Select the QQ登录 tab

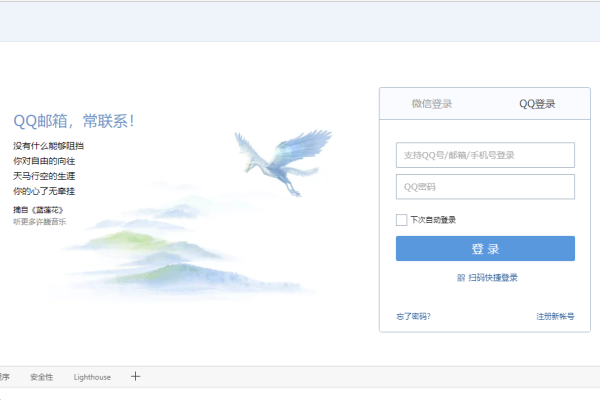pyautogui.click(x=537, y=104)
